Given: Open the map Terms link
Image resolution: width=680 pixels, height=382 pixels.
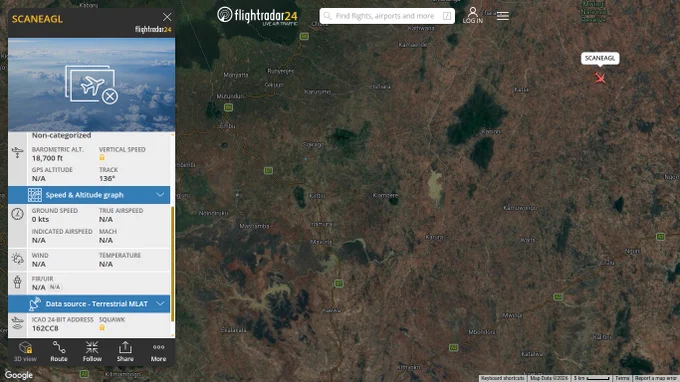Looking at the screenshot, I should (622, 379).
